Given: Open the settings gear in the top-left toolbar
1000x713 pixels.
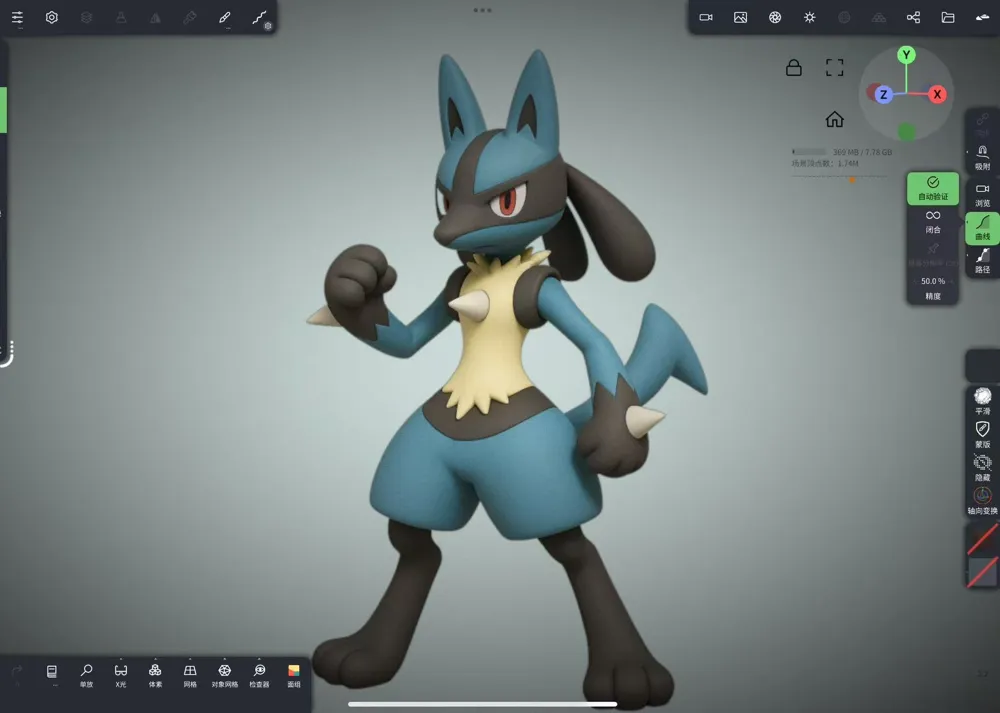Looking at the screenshot, I should 51,17.
